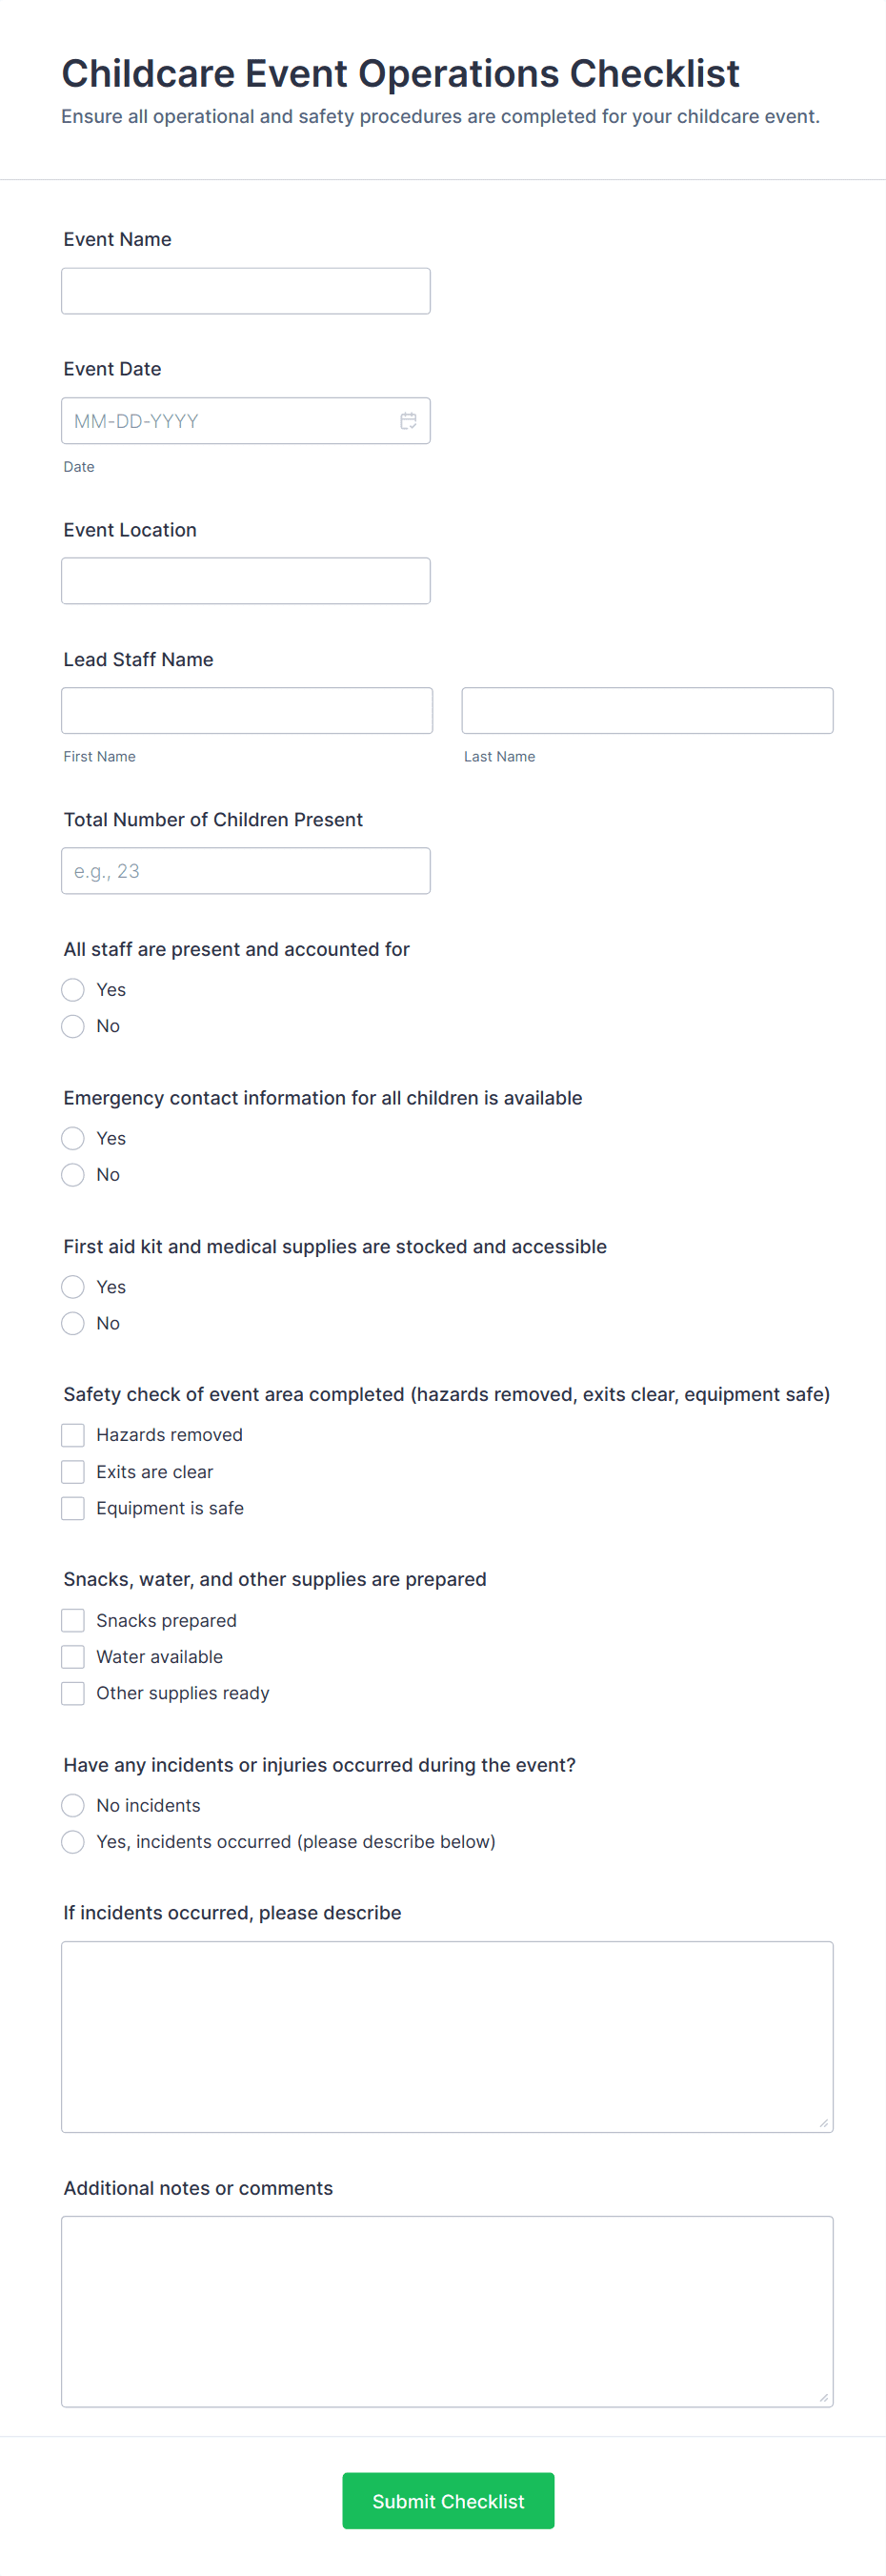Open the Event Date calendar picker icon

coord(408,421)
